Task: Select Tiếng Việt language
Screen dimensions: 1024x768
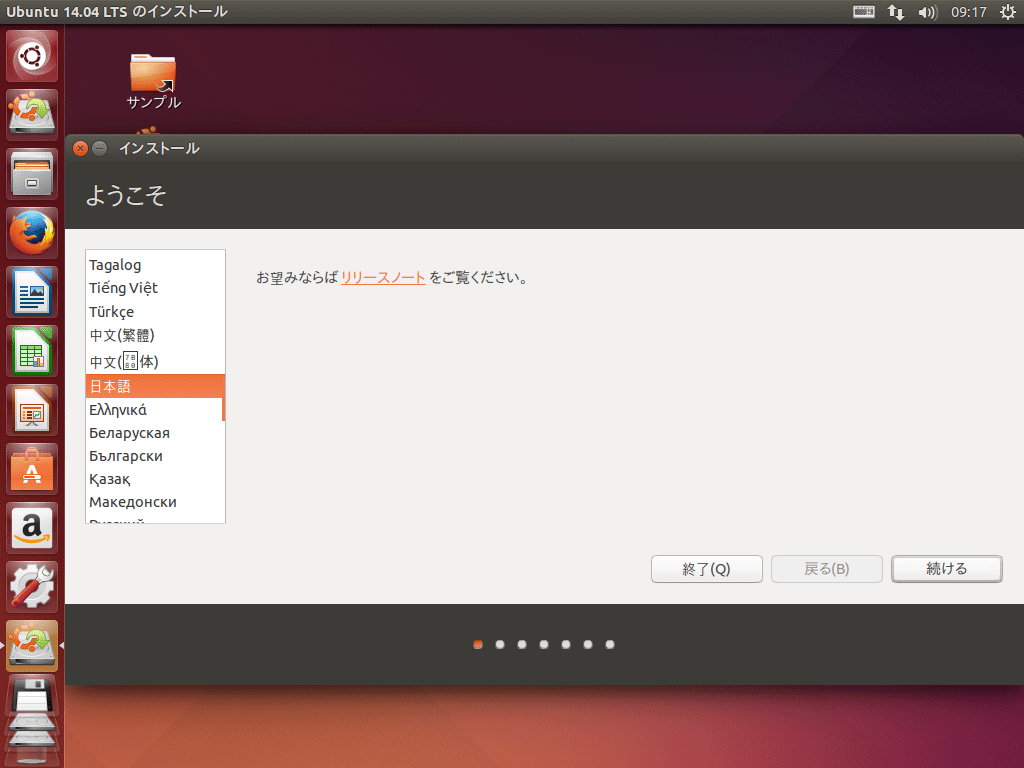Action: coord(154,288)
